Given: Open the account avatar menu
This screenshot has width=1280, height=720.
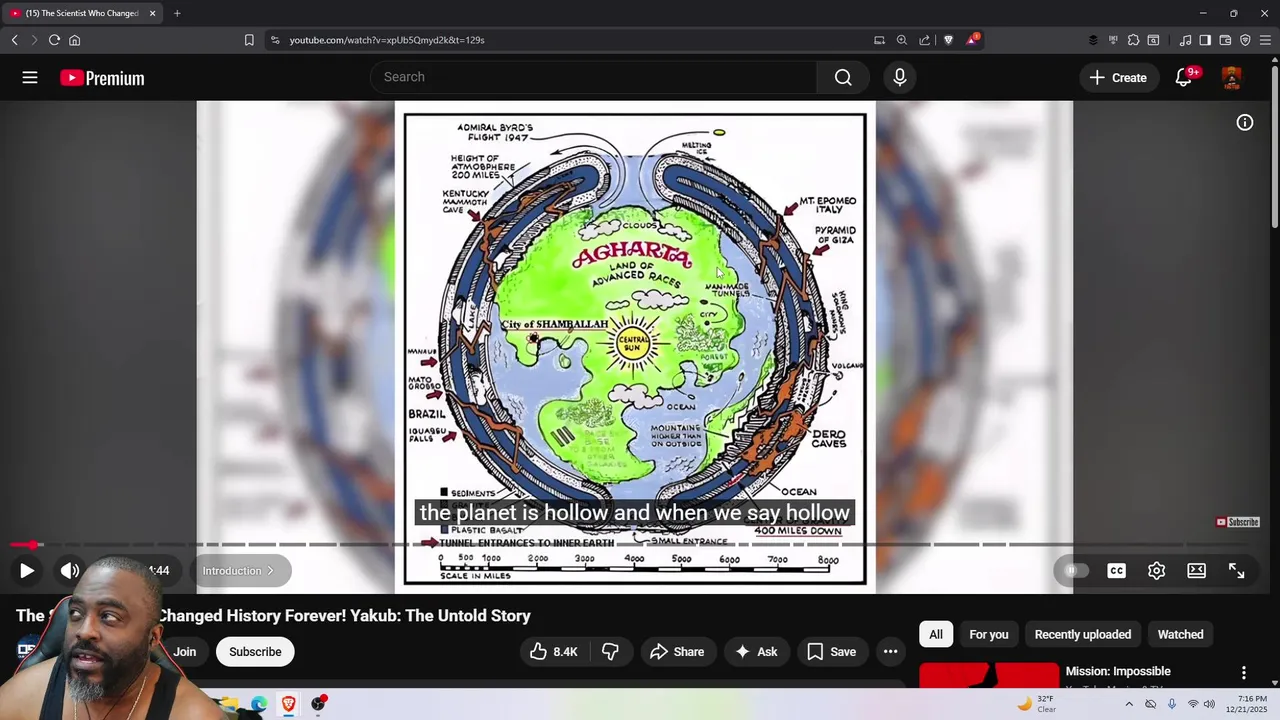Looking at the screenshot, I should click(1231, 77).
